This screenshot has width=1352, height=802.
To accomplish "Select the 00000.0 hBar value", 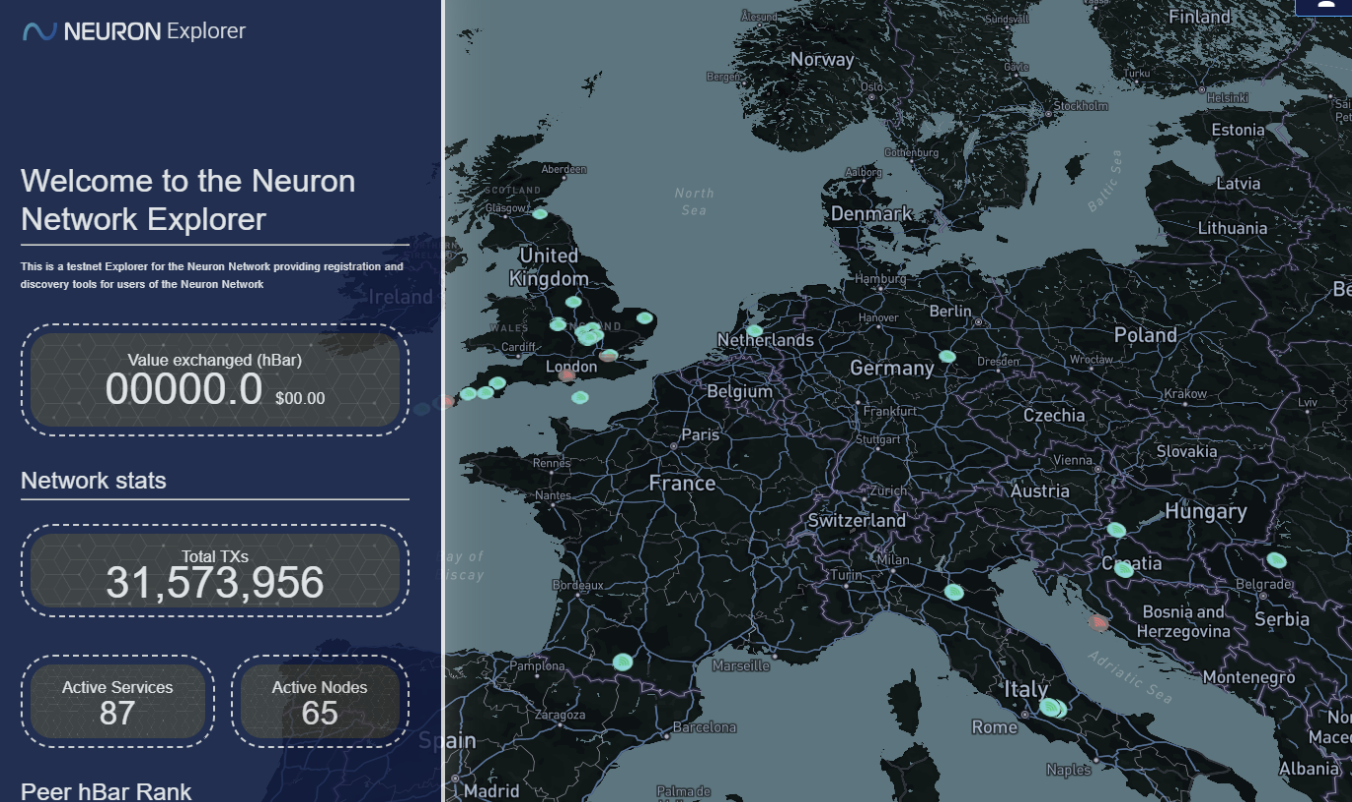I will pos(184,389).
